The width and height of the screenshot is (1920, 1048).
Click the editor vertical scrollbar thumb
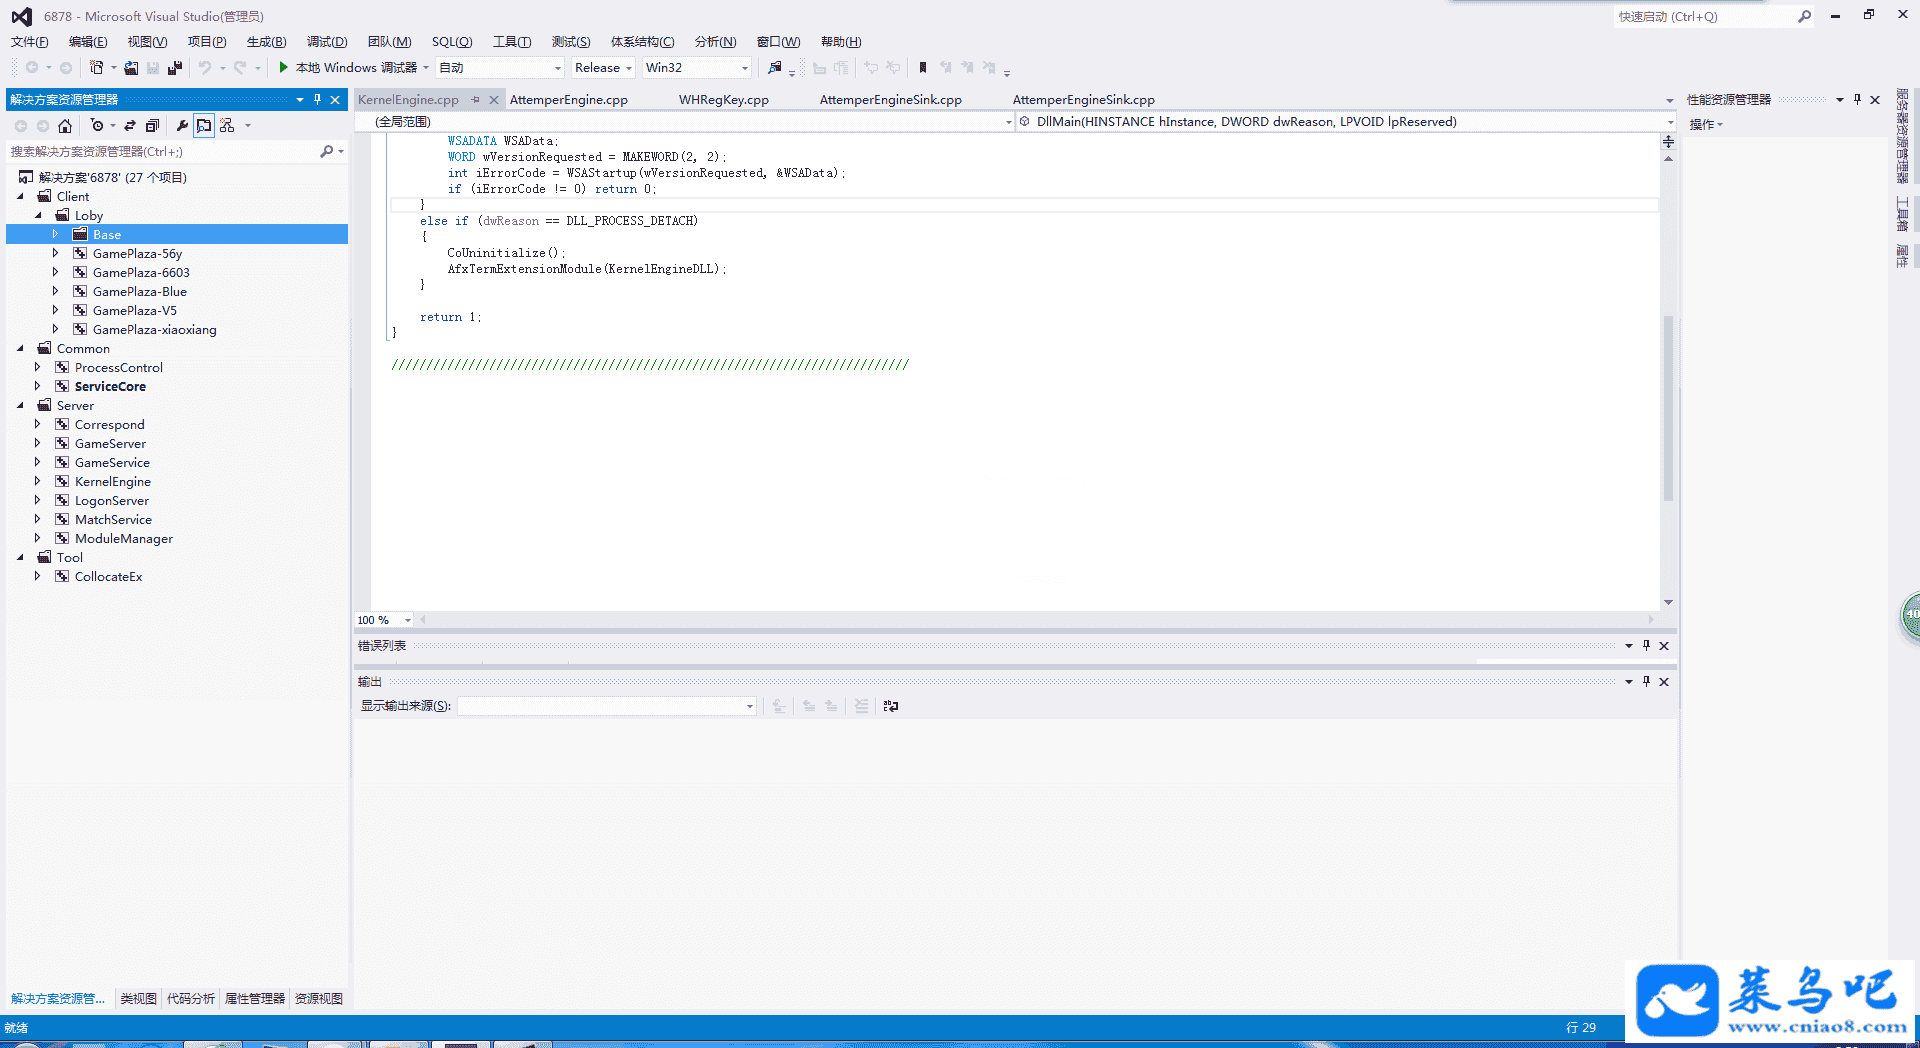pyautogui.click(x=1668, y=408)
